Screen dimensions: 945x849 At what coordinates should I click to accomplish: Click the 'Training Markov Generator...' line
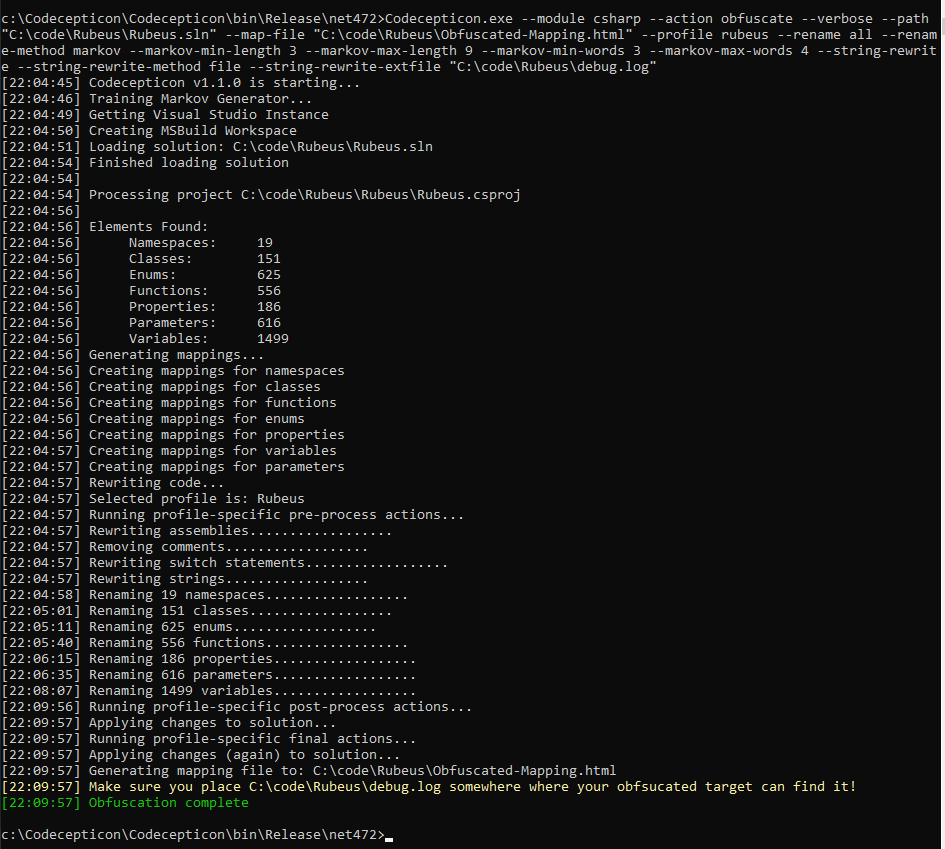(157, 99)
